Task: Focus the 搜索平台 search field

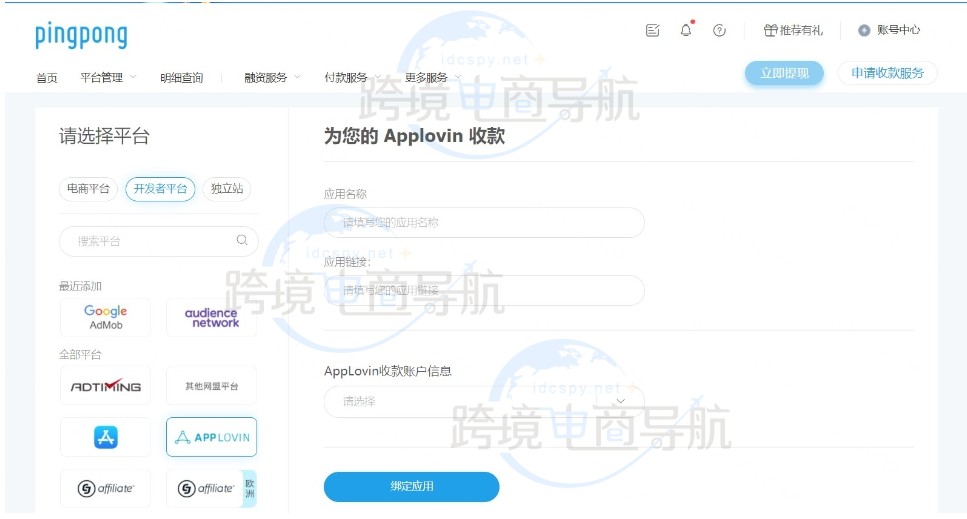Action: tap(158, 241)
